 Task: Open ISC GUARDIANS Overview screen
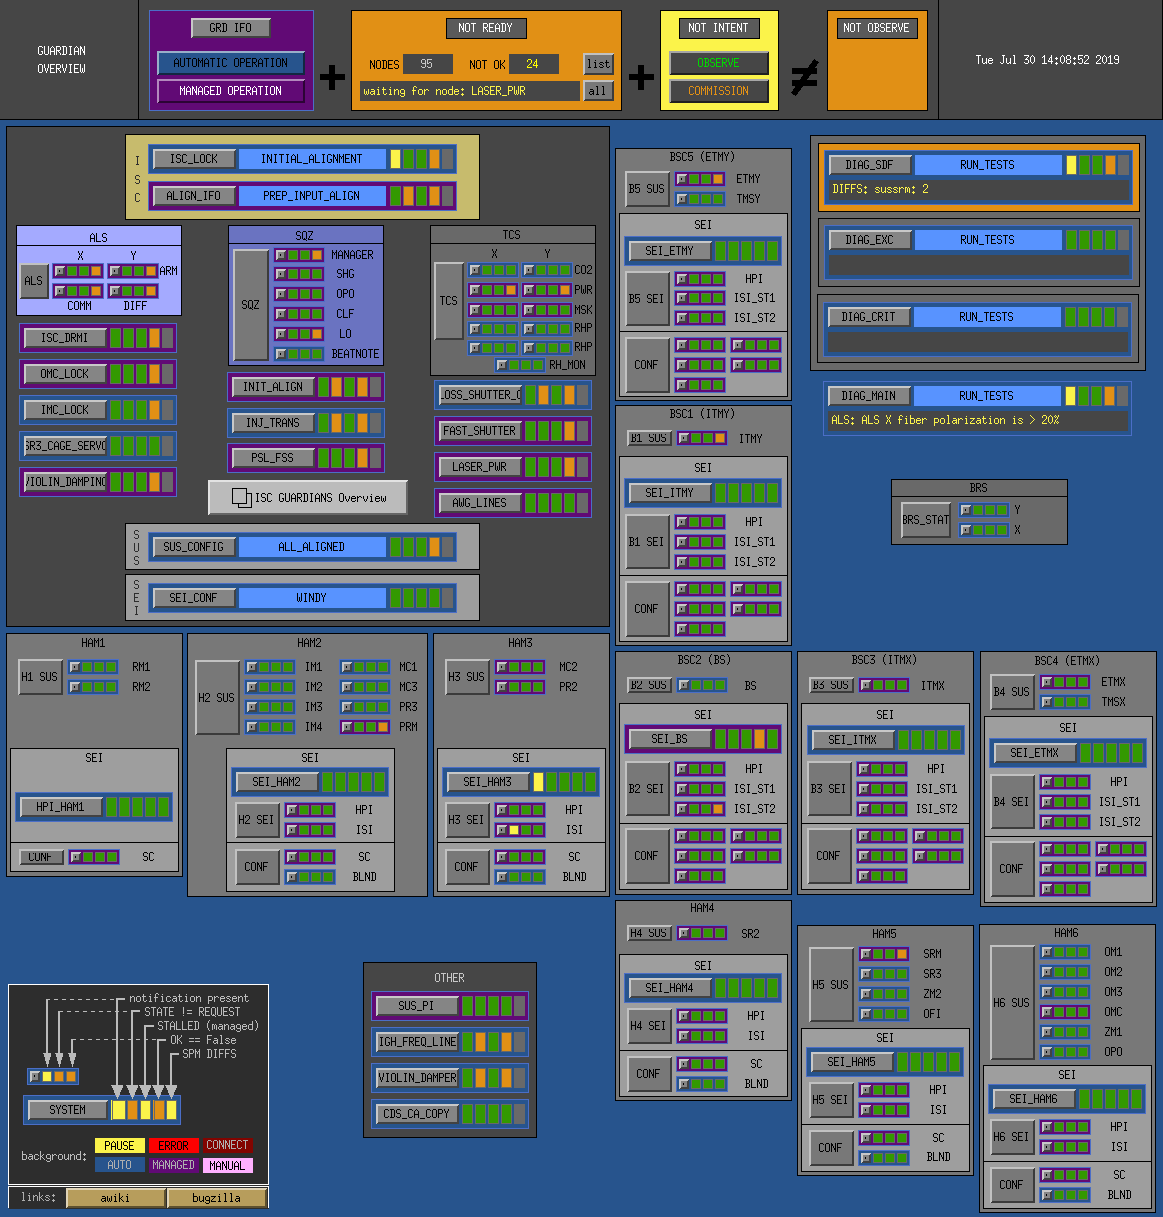307,497
